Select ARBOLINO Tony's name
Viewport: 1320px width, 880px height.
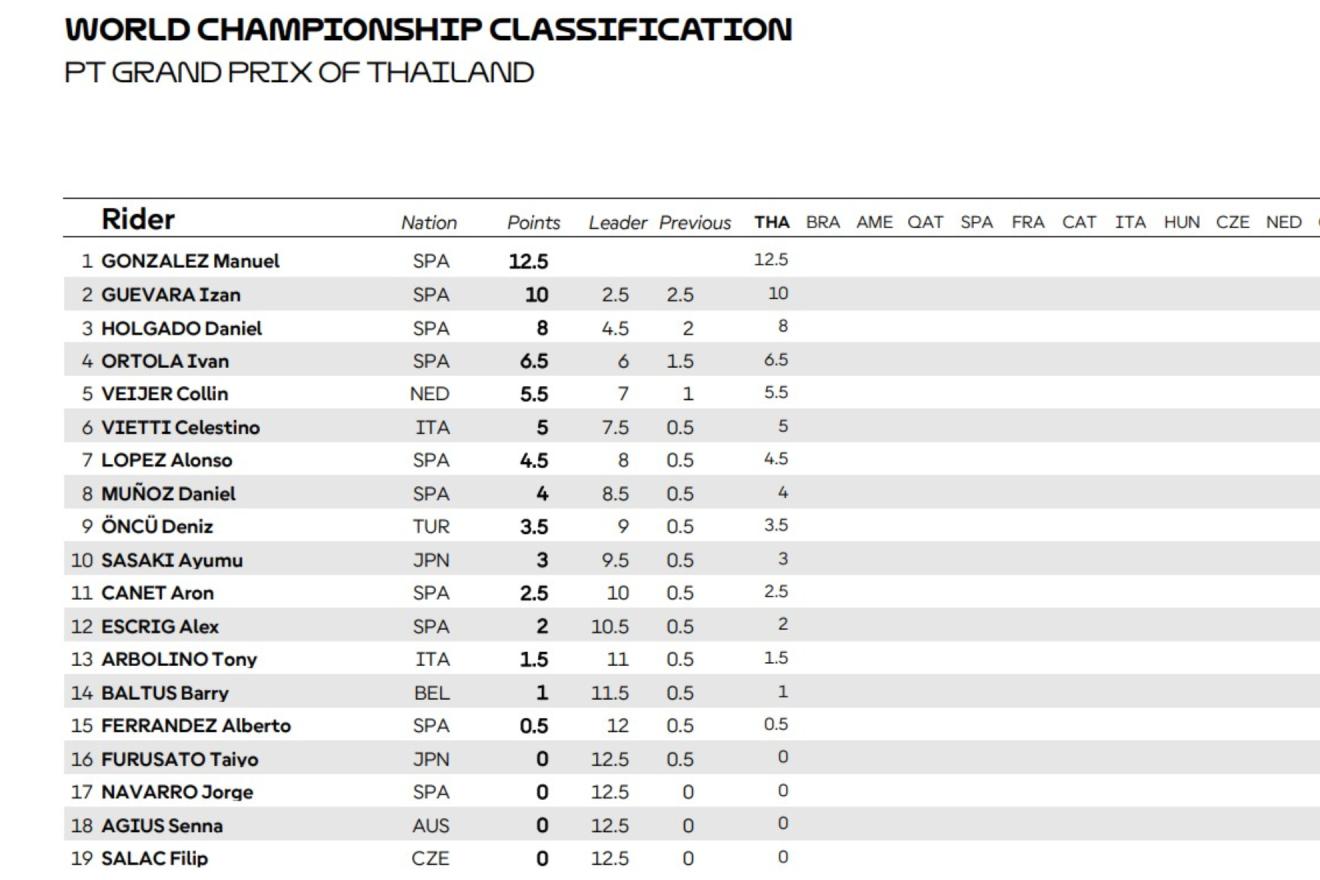[179, 659]
